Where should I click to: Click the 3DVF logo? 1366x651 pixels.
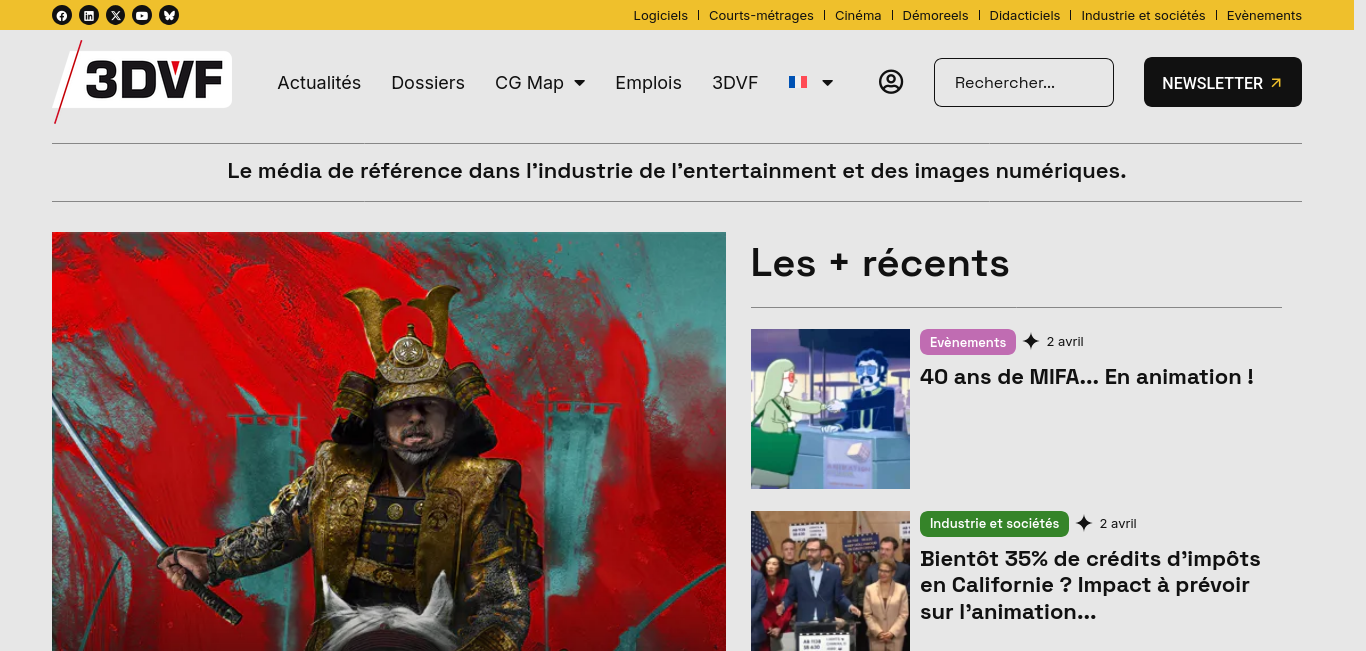[x=142, y=81]
